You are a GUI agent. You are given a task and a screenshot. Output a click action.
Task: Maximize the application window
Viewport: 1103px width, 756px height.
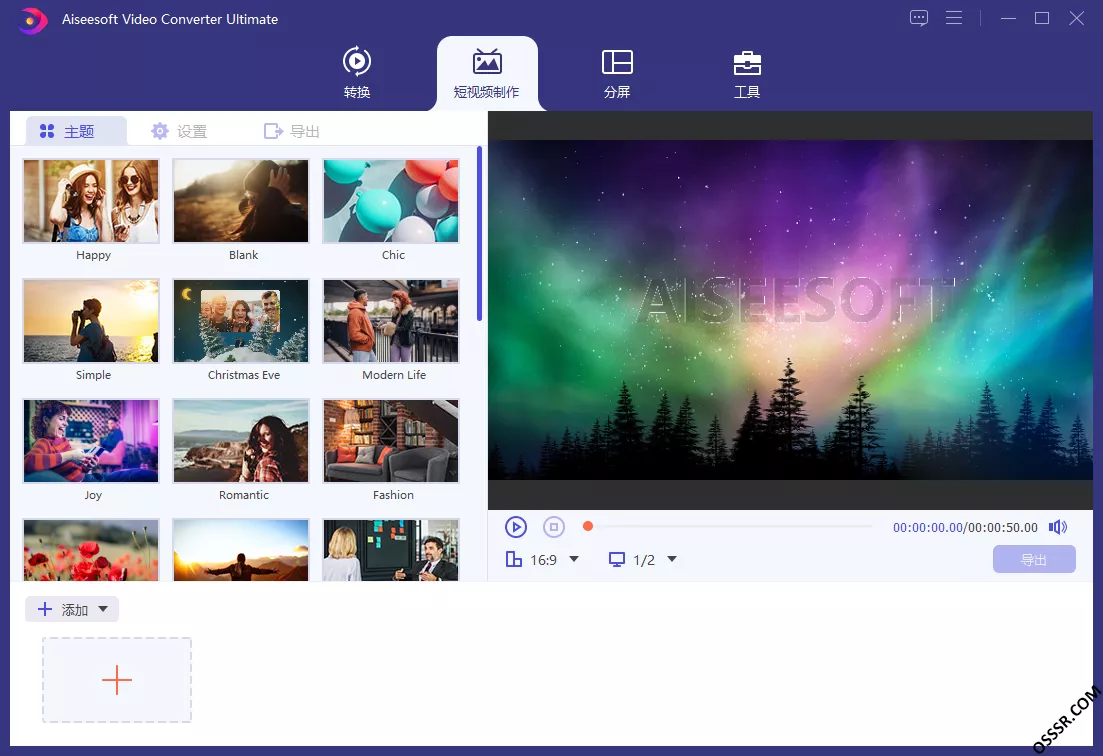pyautogui.click(x=1042, y=18)
